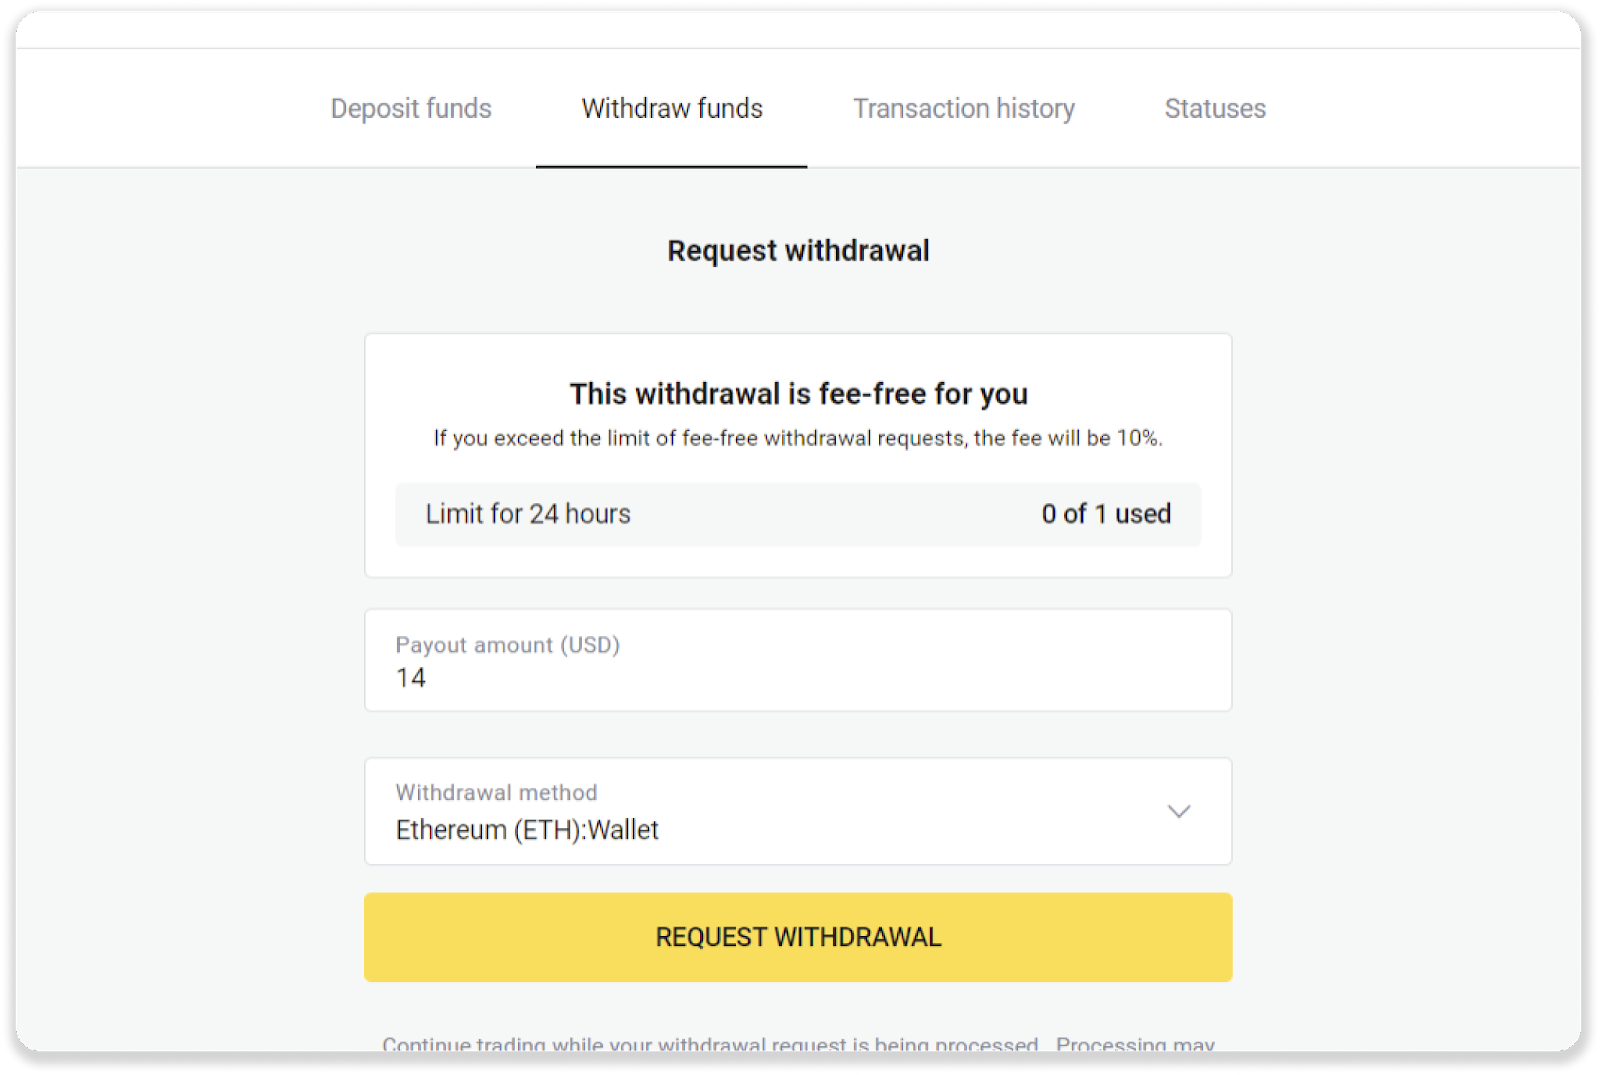Go to the Statuses tab
The image size is (1600, 1075).
point(1215,108)
